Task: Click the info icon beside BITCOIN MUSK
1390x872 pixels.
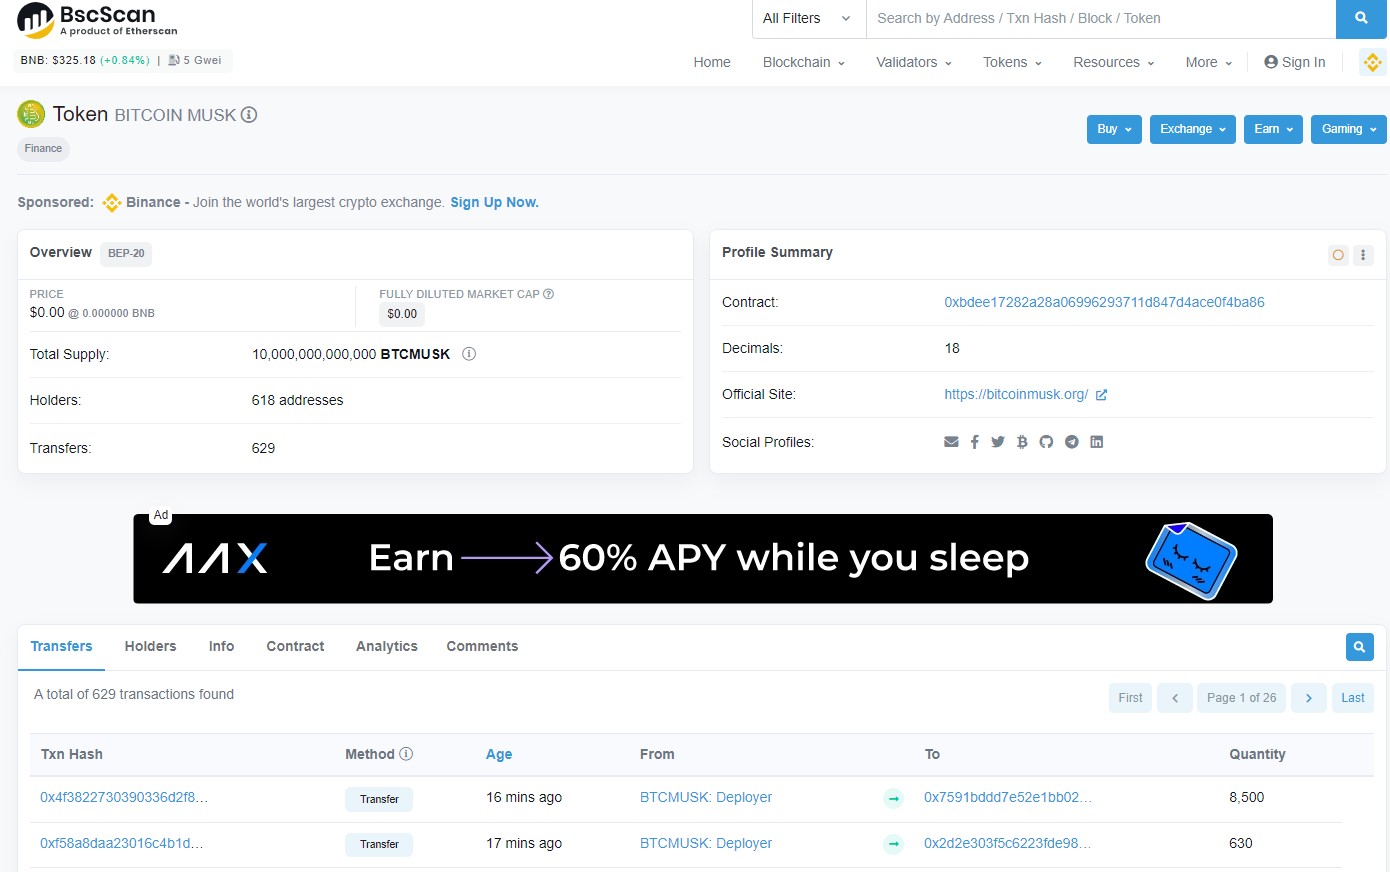Action: click(249, 115)
